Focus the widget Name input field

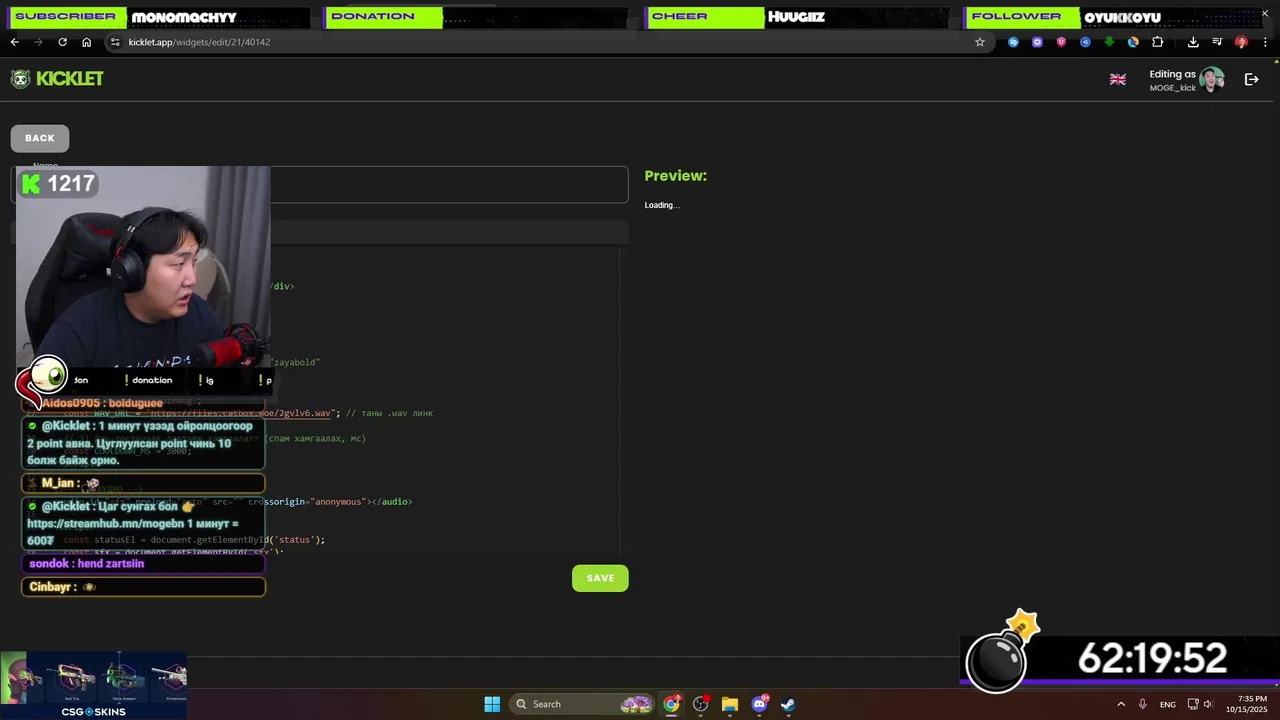click(x=320, y=185)
